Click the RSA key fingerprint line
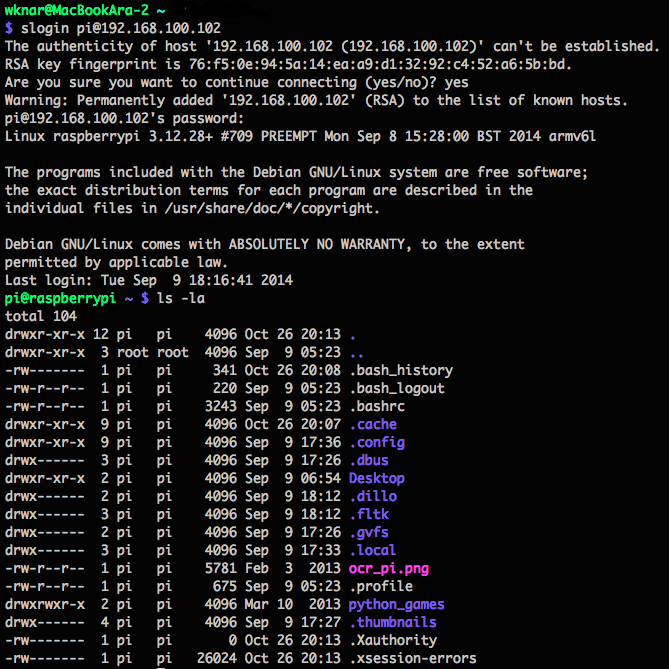This screenshot has height=669, width=669. (288, 64)
